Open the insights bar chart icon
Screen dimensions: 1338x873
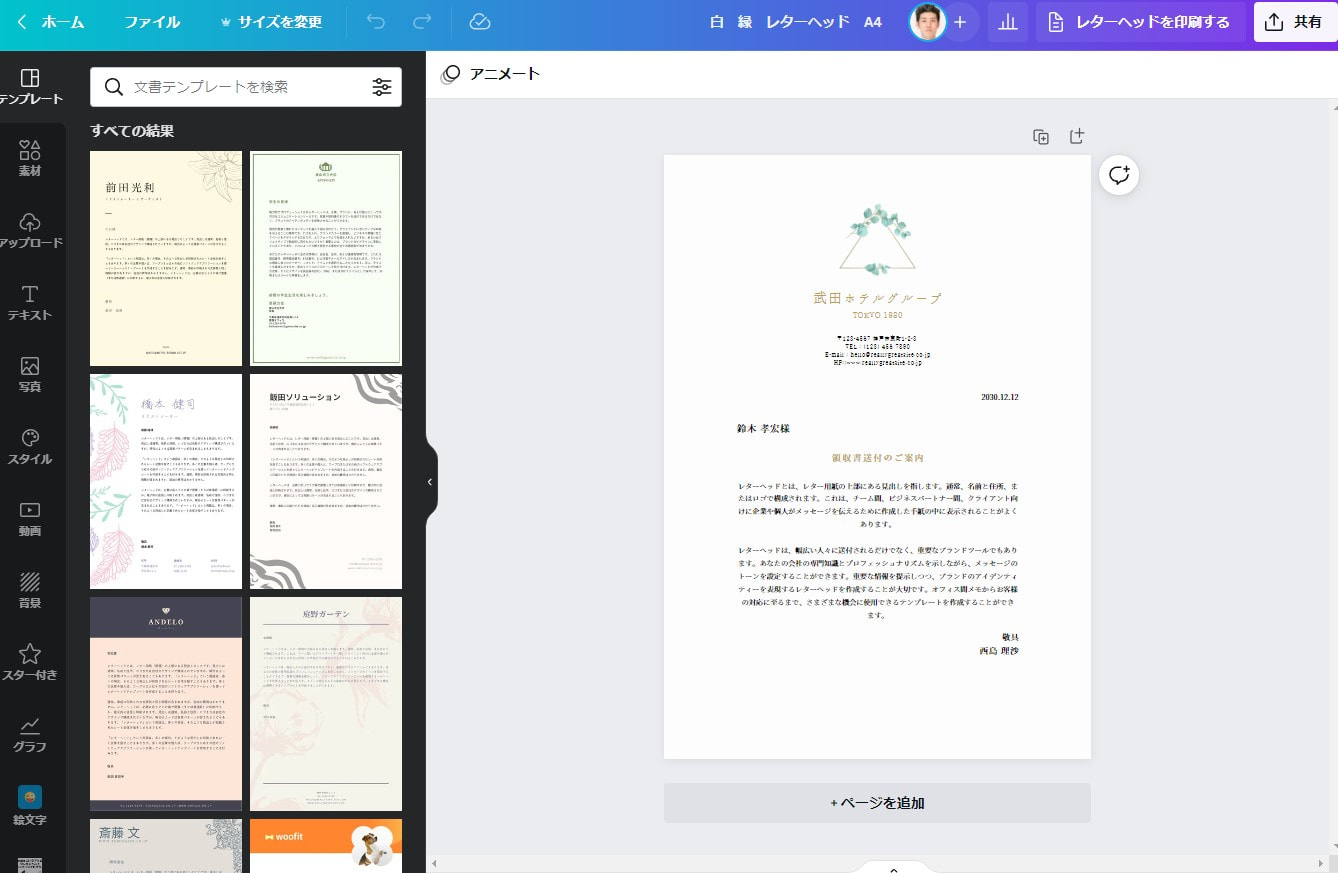[1007, 22]
